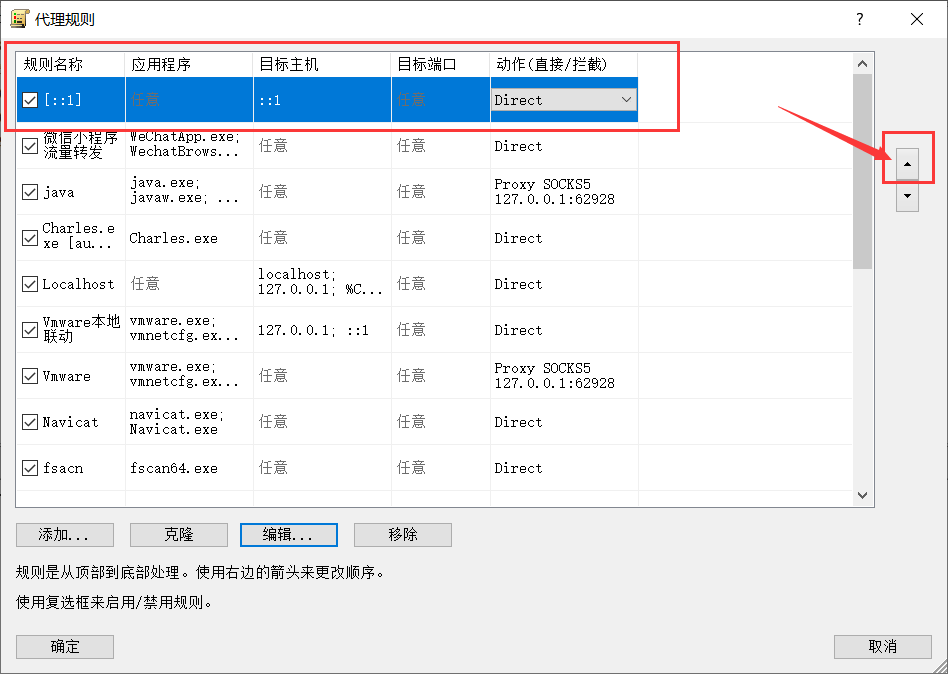Click the vertical scrollbar thumb
948x674 pixels.
click(x=863, y=170)
